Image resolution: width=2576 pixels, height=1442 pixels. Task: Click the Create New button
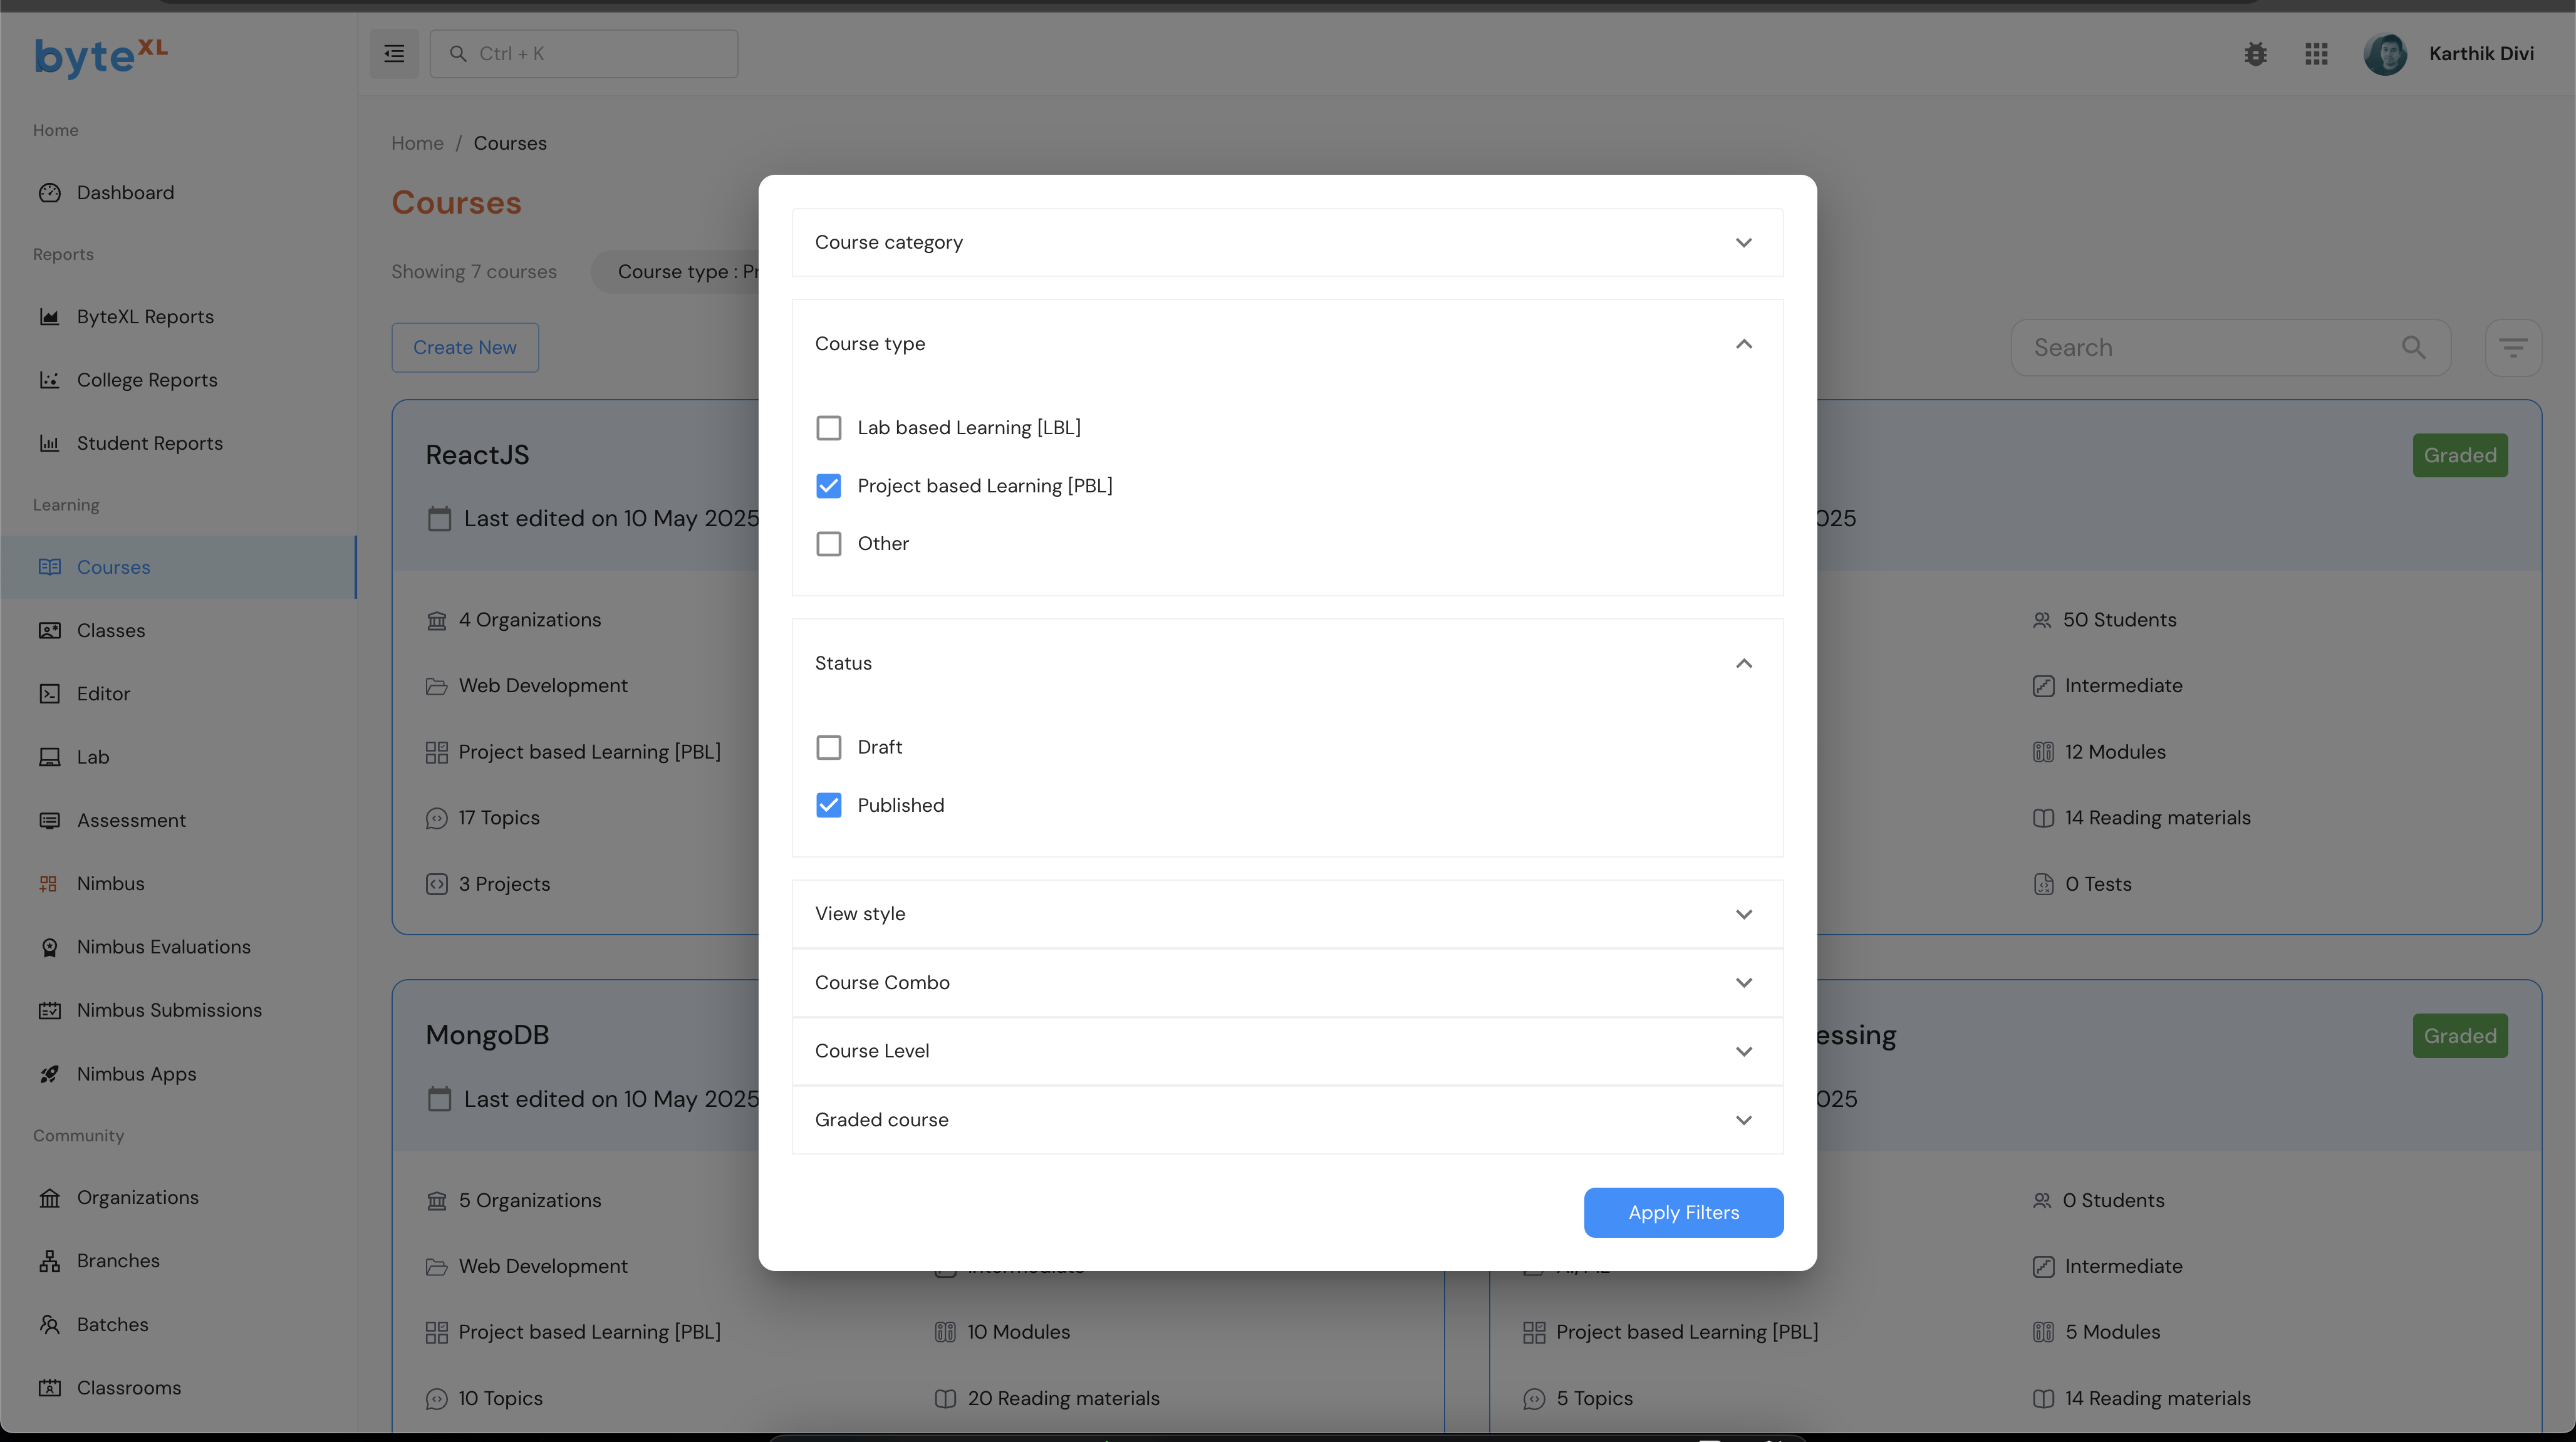point(465,348)
